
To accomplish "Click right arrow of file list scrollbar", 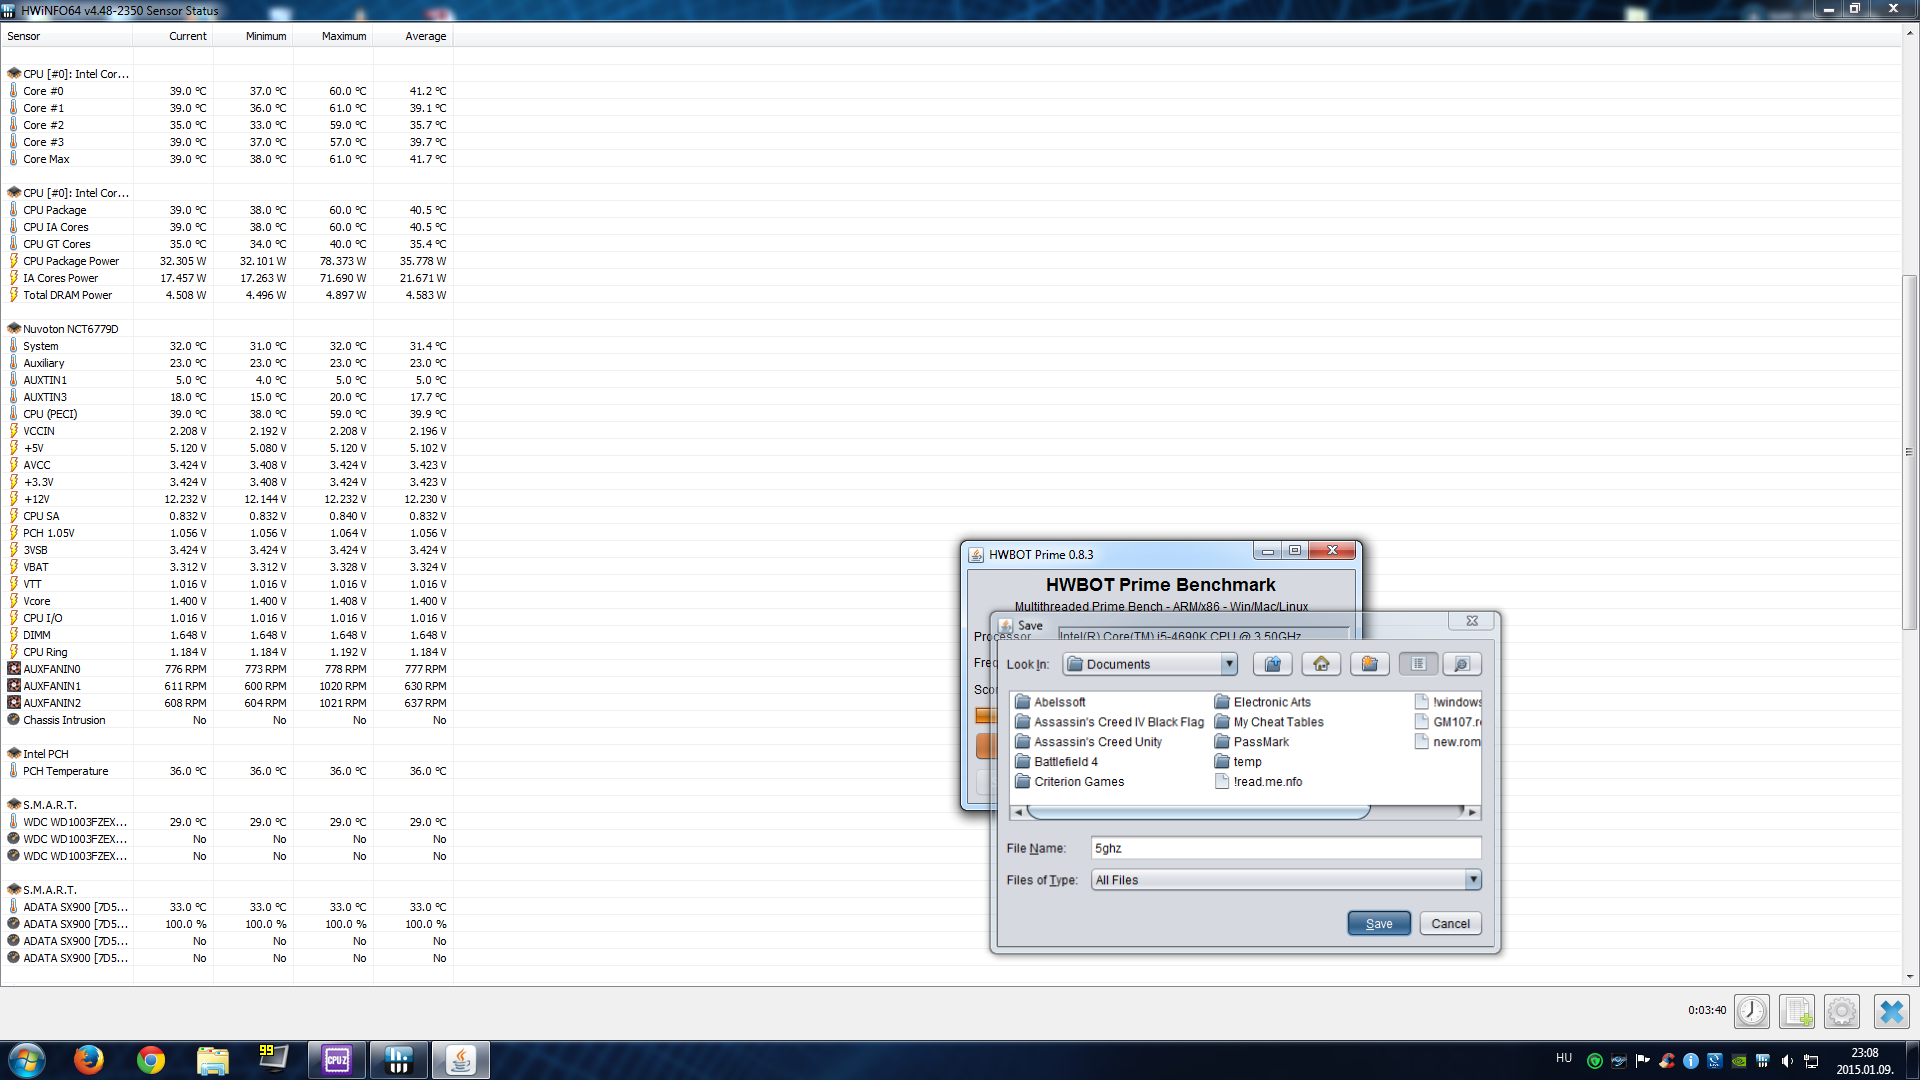I will (1472, 812).
